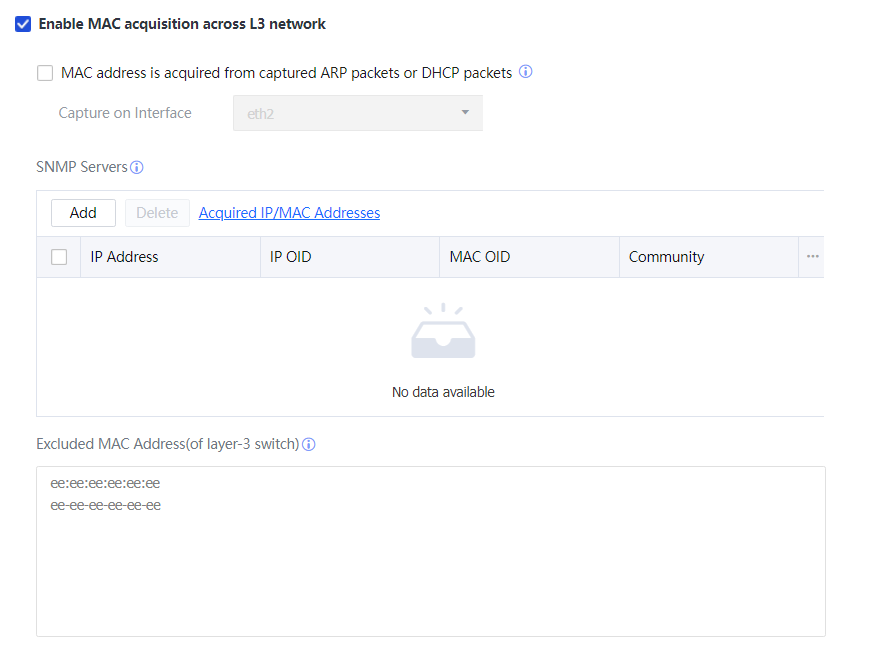Uncheck Enable MAC acquisition across L3 network
This screenshot has height=654, width=891.
(23, 24)
